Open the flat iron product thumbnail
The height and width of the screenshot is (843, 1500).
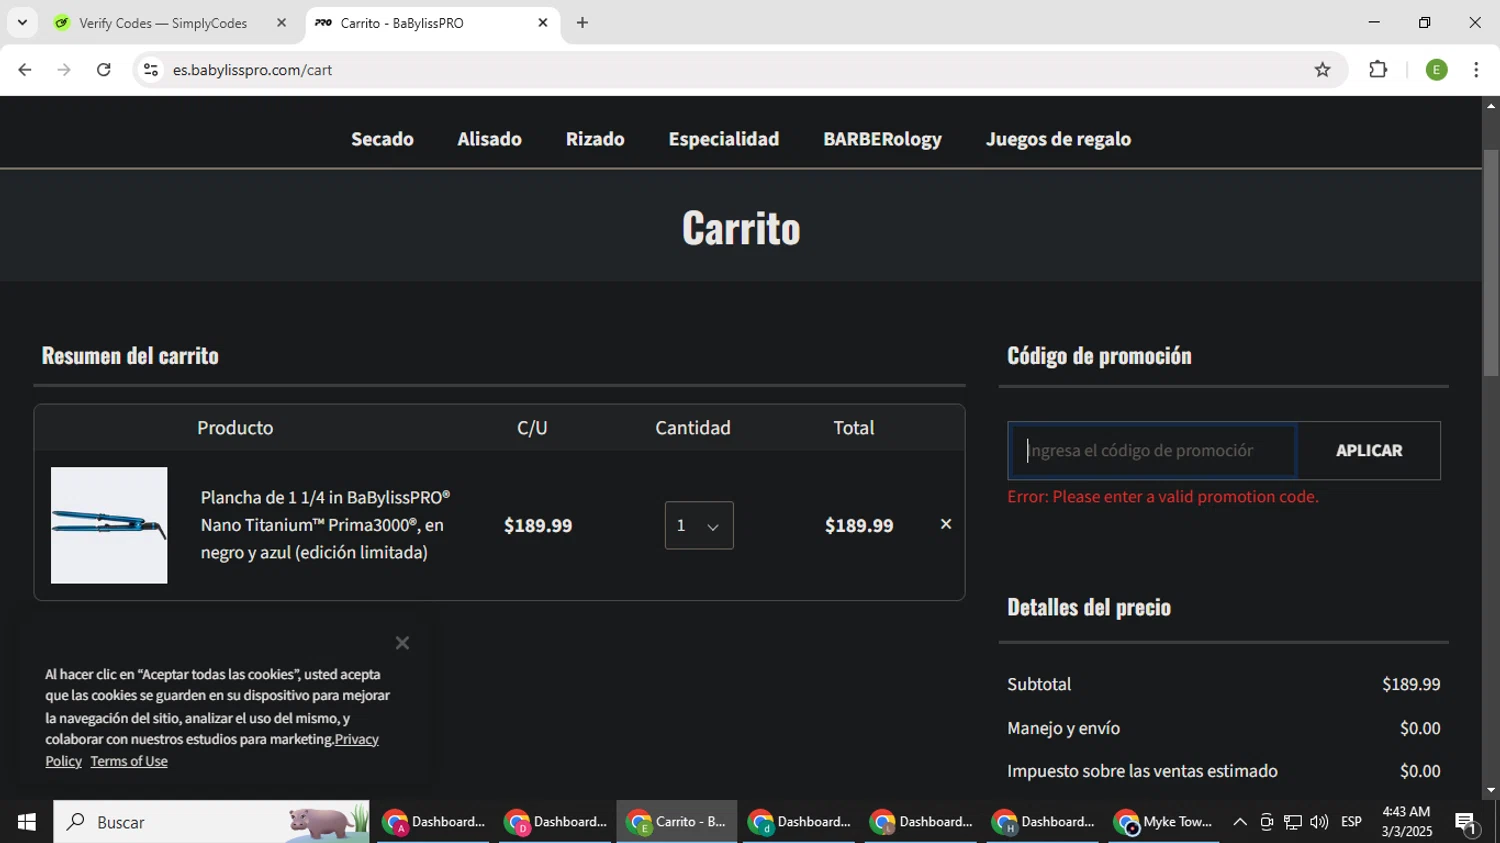point(109,525)
